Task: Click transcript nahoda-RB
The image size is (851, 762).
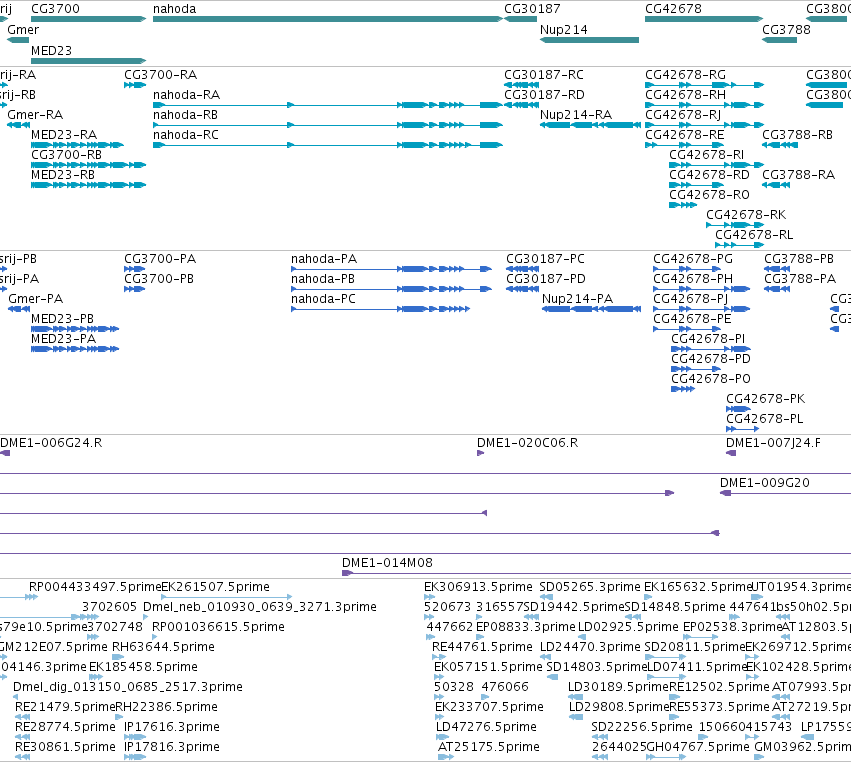Action: 328,125
